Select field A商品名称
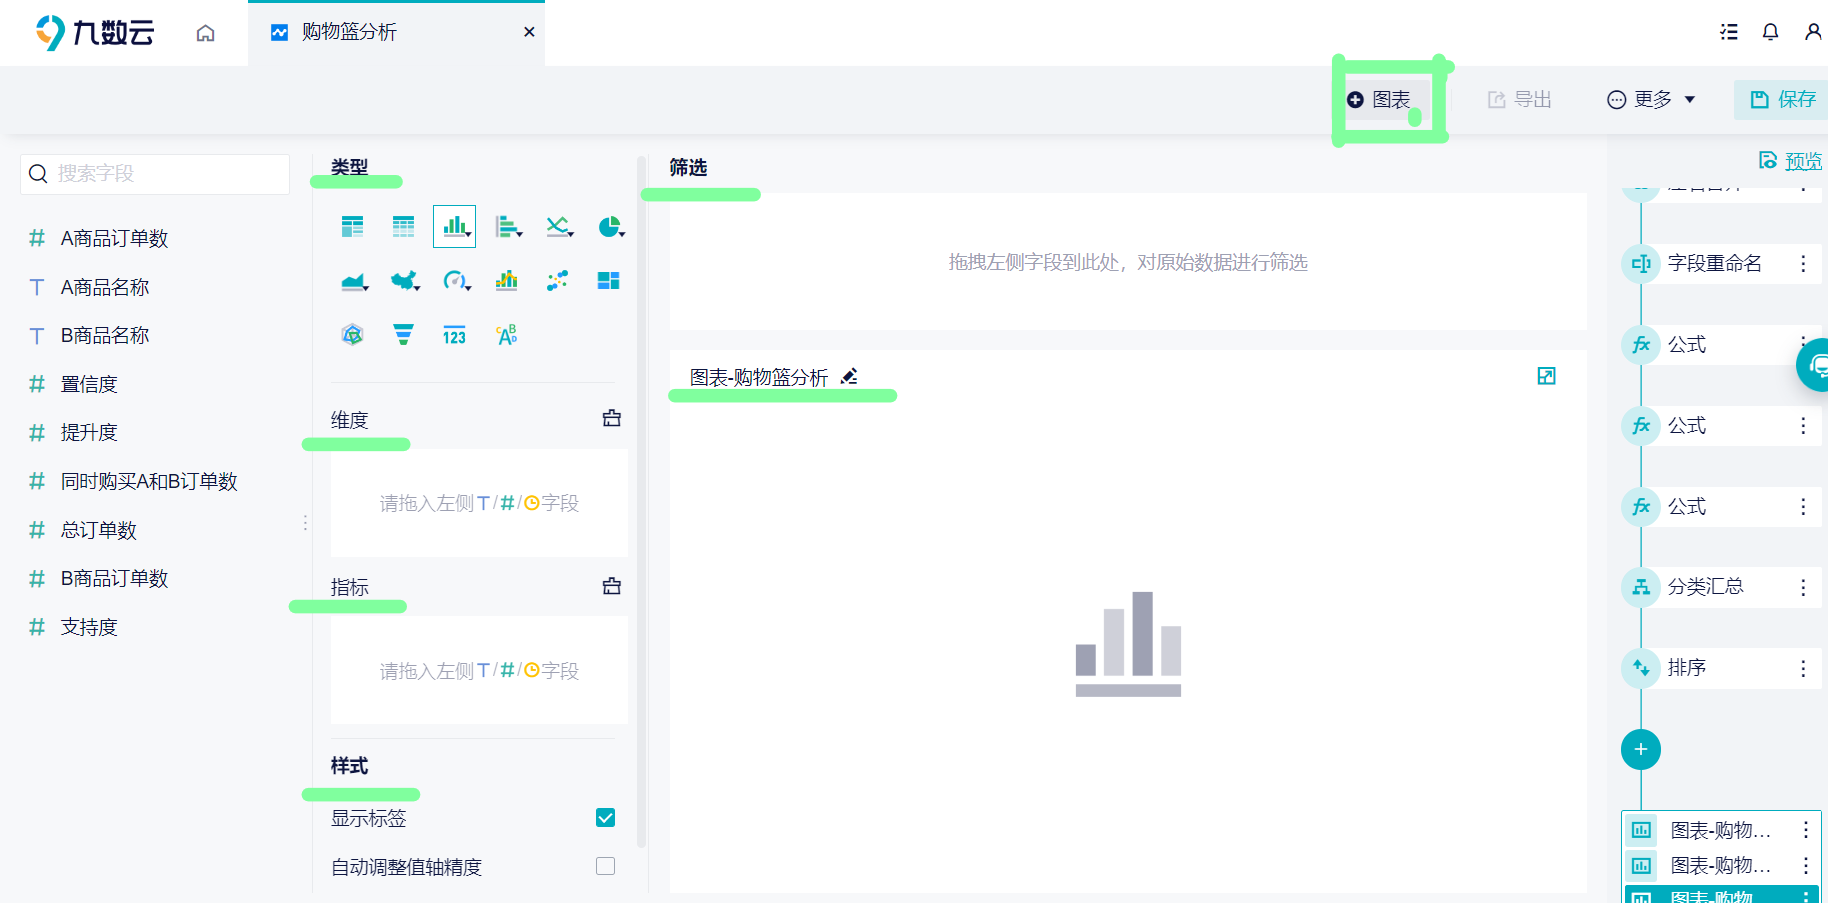Image resolution: width=1828 pixels, height=903 pixels. coord(105,287)
